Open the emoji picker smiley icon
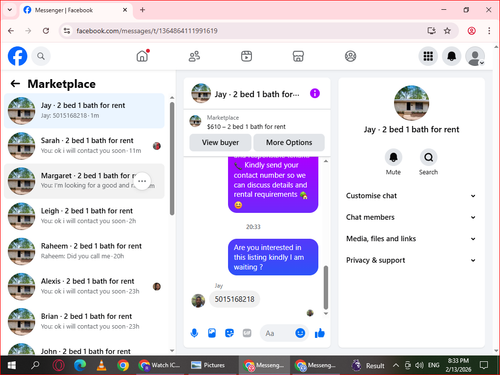 300,333
